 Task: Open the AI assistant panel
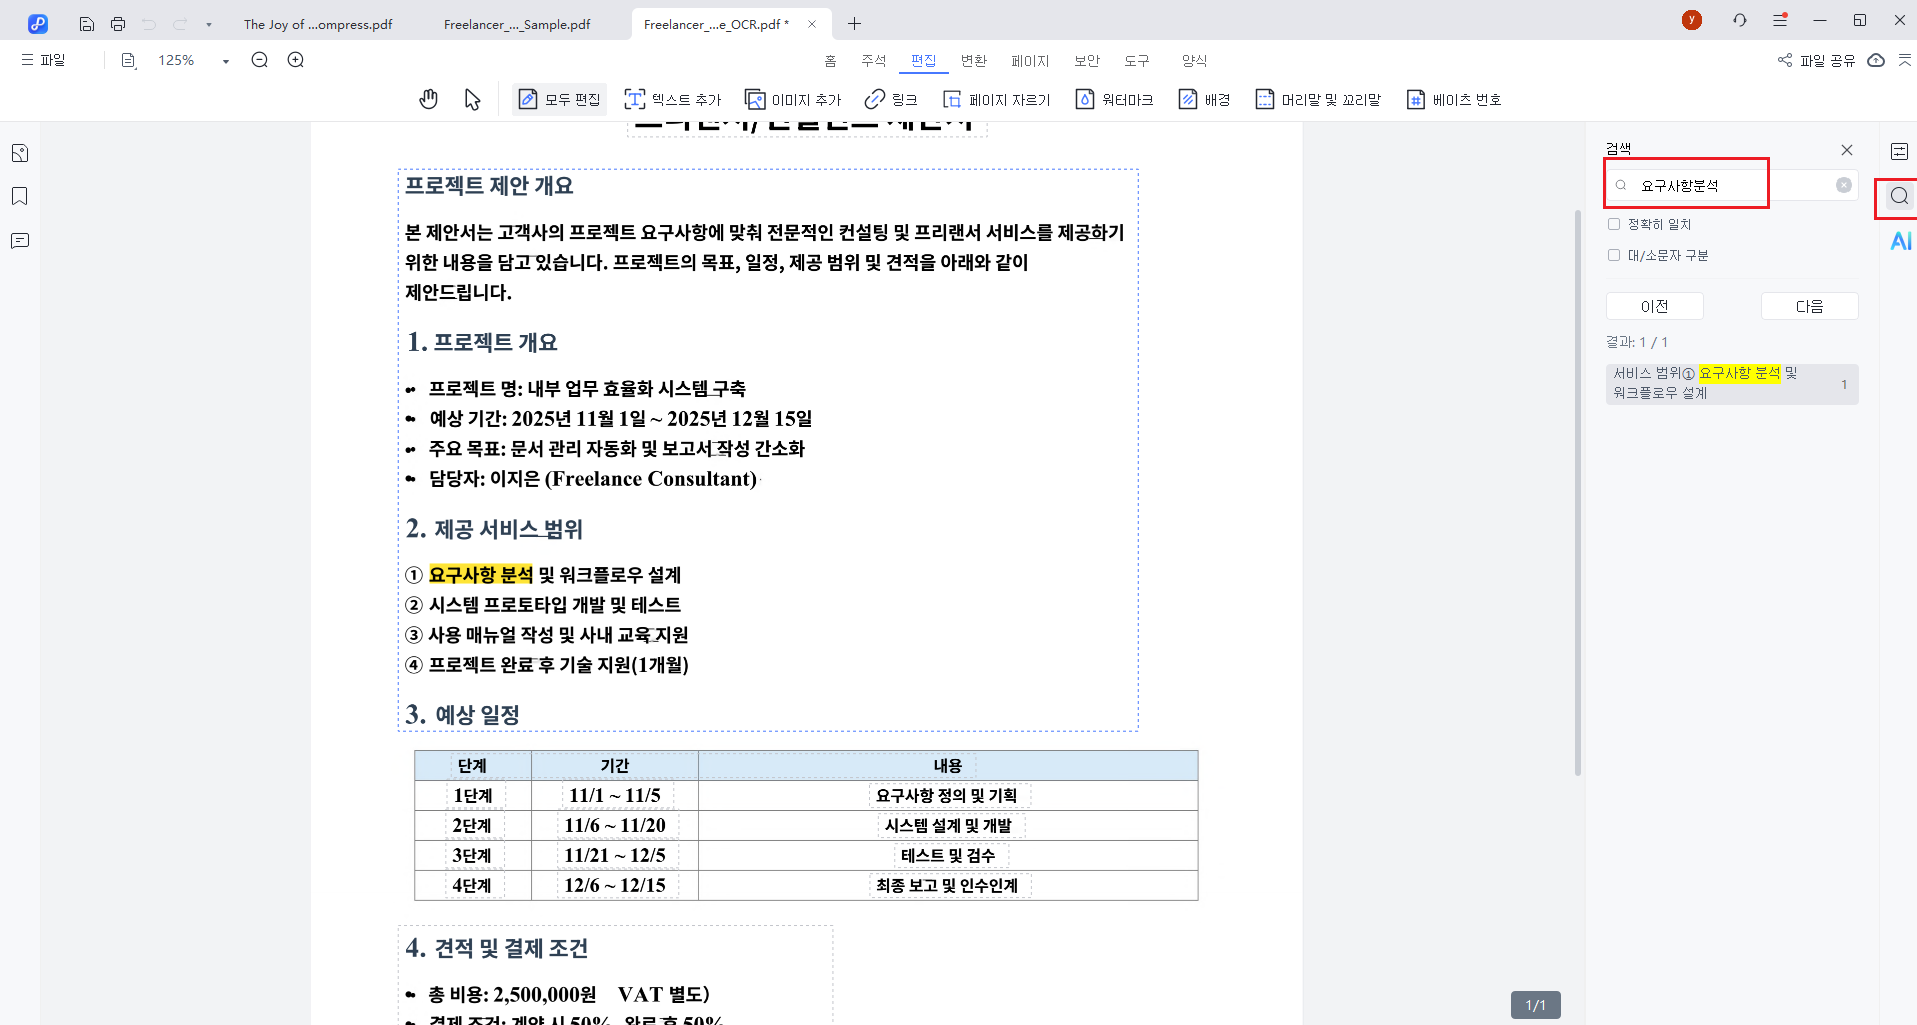1899,240
